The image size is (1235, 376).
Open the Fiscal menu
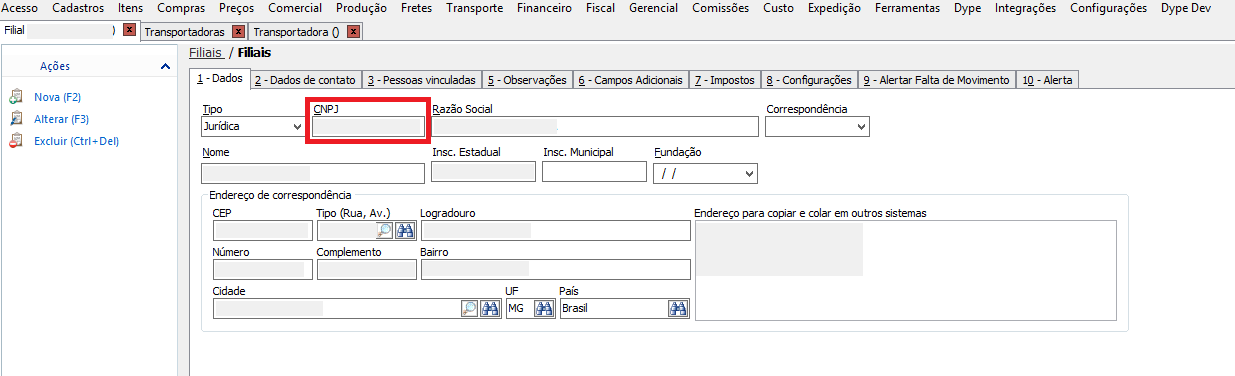coord(601,8)
